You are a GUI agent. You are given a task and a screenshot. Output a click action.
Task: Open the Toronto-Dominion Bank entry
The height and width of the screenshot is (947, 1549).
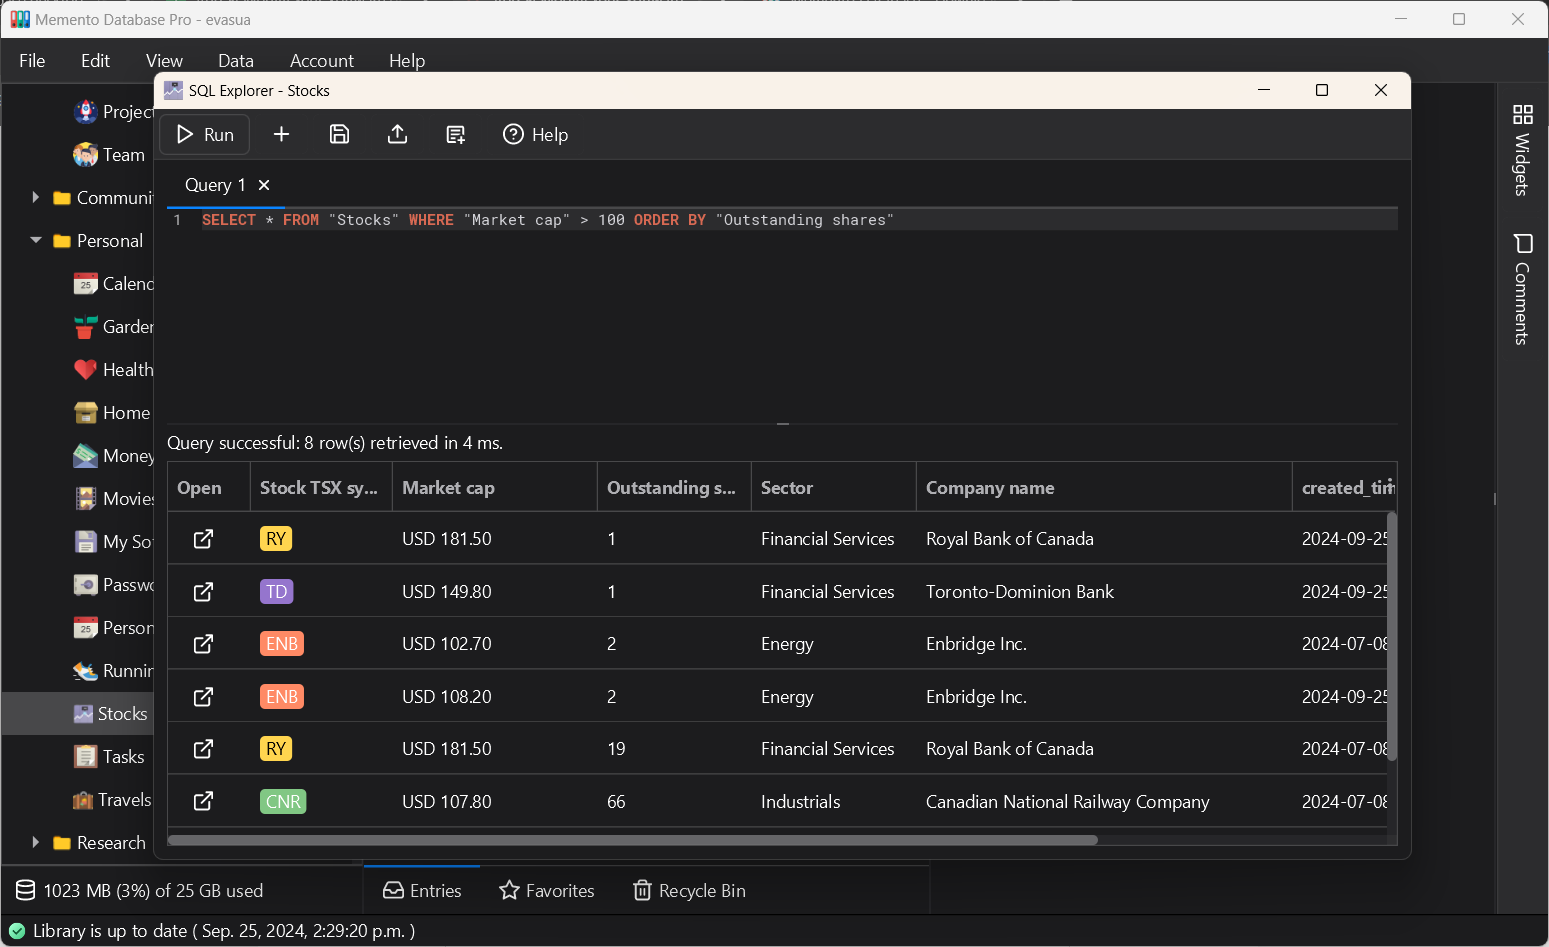[203, 592]
